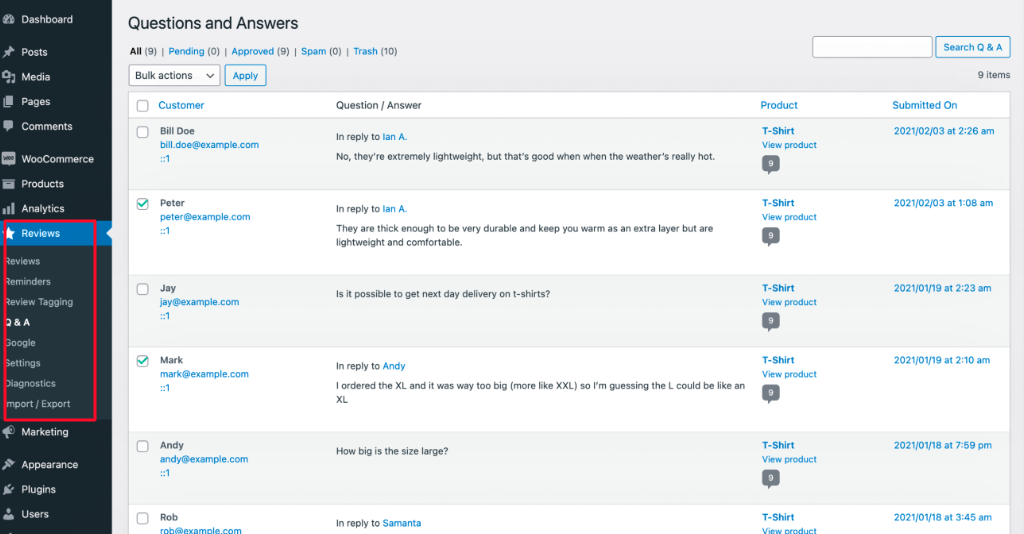Click the Q & A search input field
Viewport: 1024px width, 534px height.
[872, 47]
